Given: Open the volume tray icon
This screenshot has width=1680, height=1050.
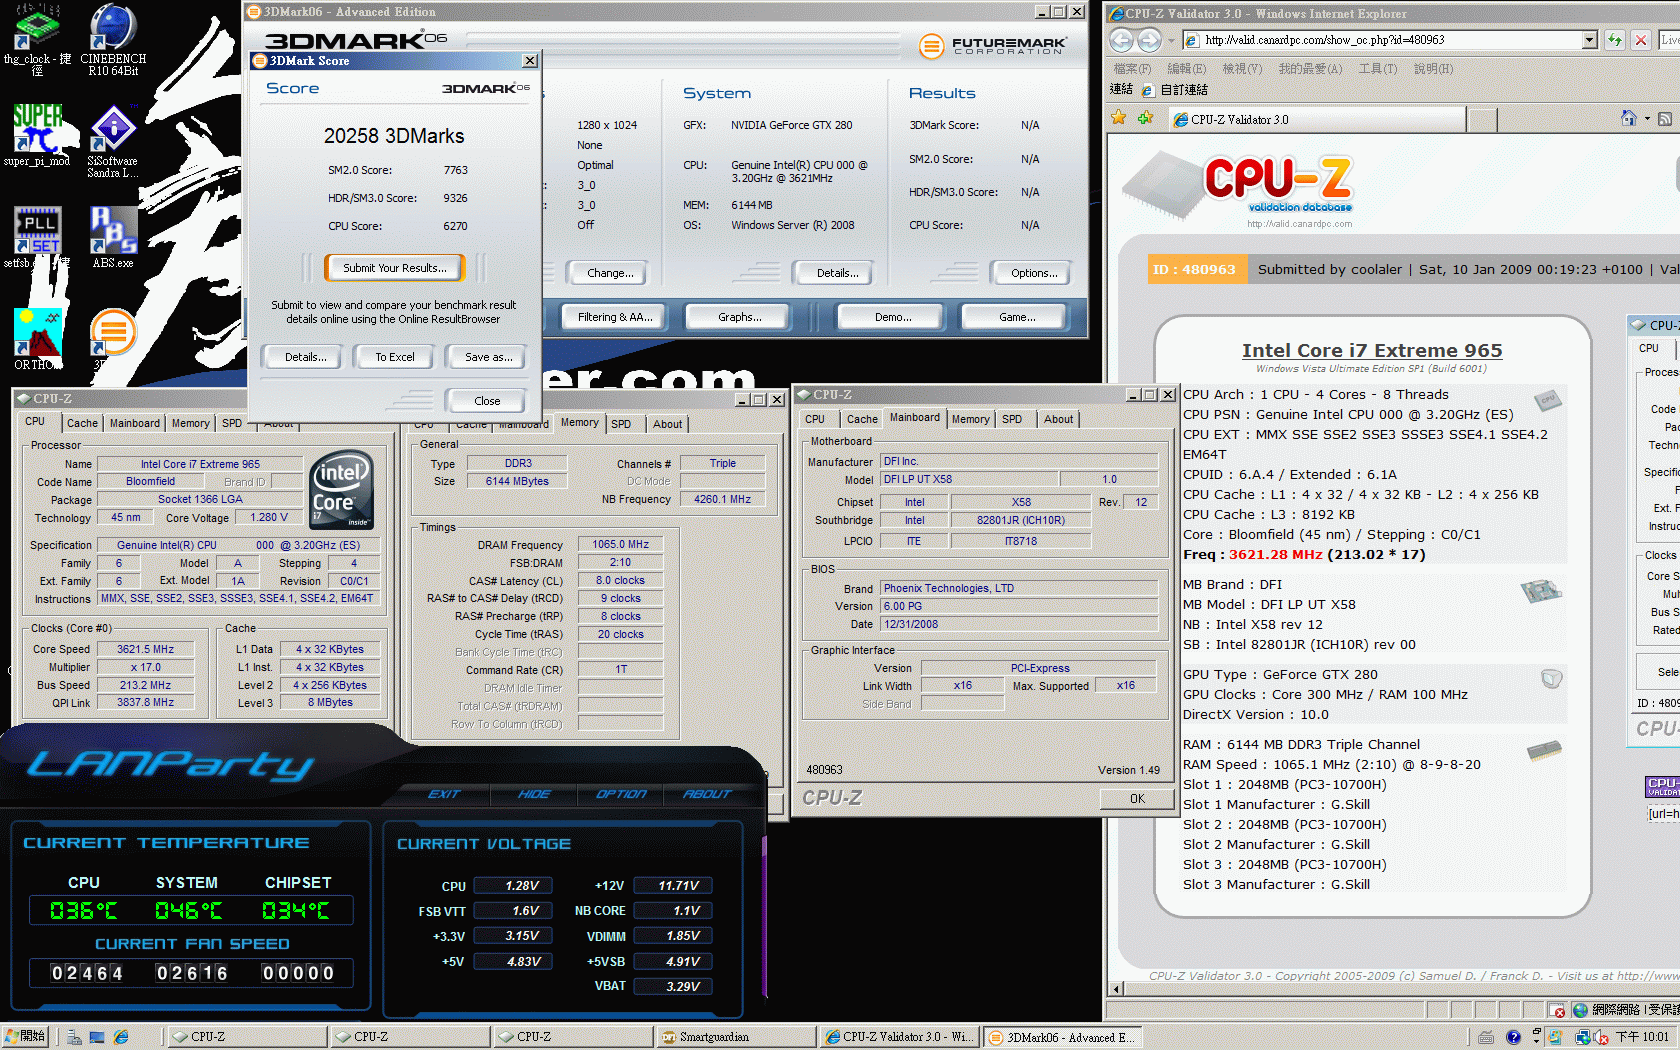Looking at the screenshot, I should point(1600,1037).
